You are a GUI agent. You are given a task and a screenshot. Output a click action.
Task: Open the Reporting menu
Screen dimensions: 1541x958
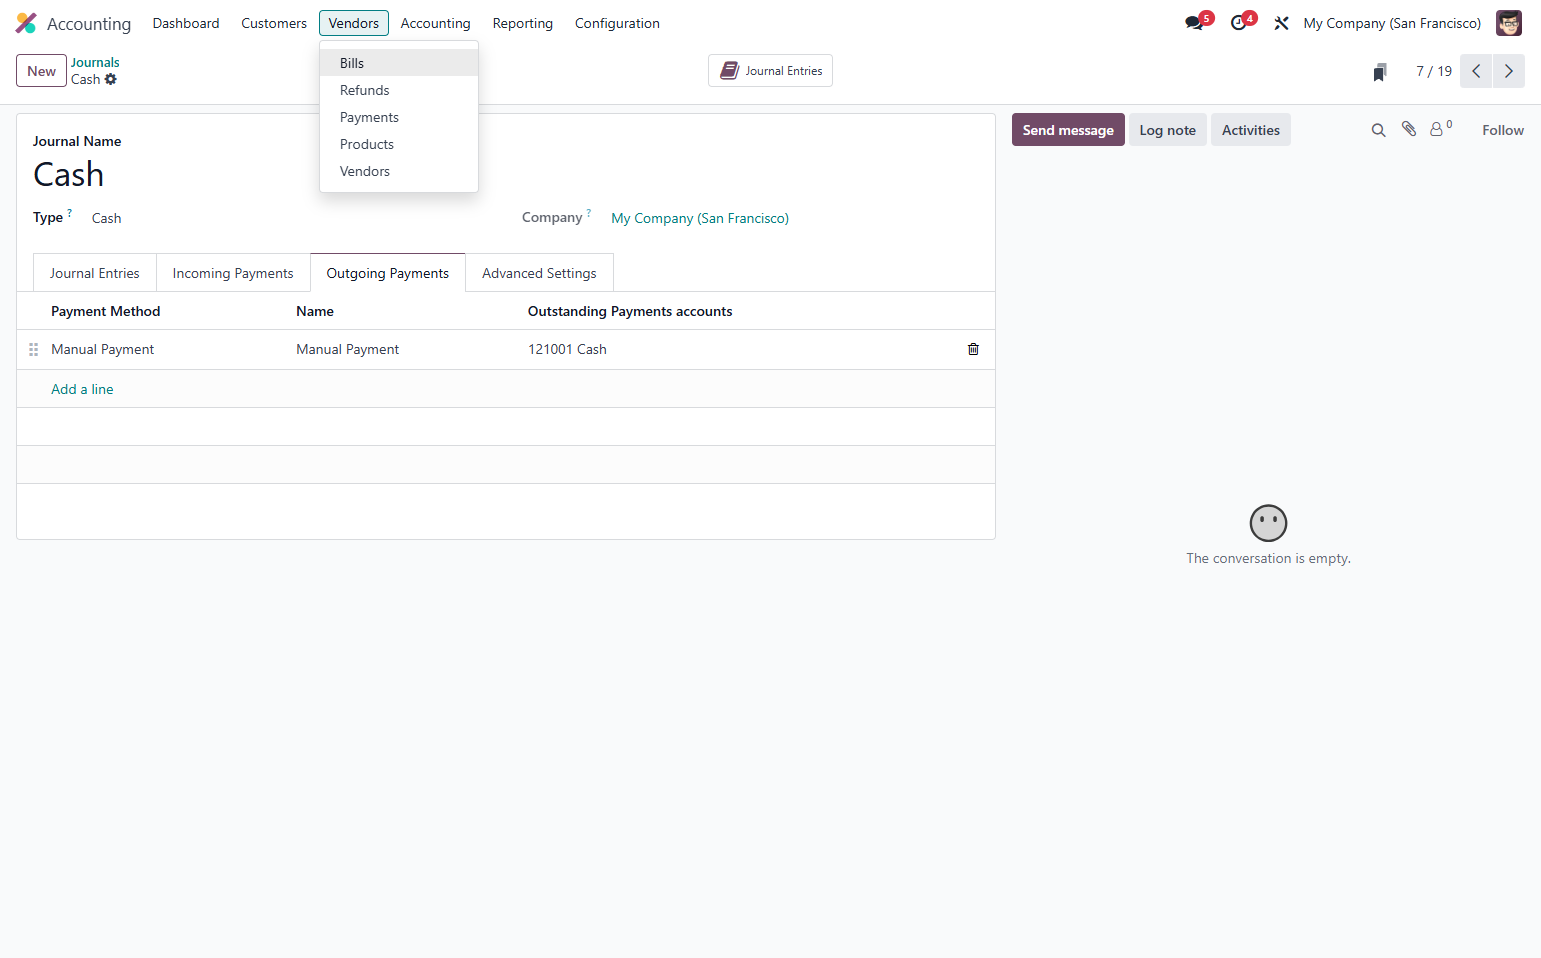pos(522,23)
